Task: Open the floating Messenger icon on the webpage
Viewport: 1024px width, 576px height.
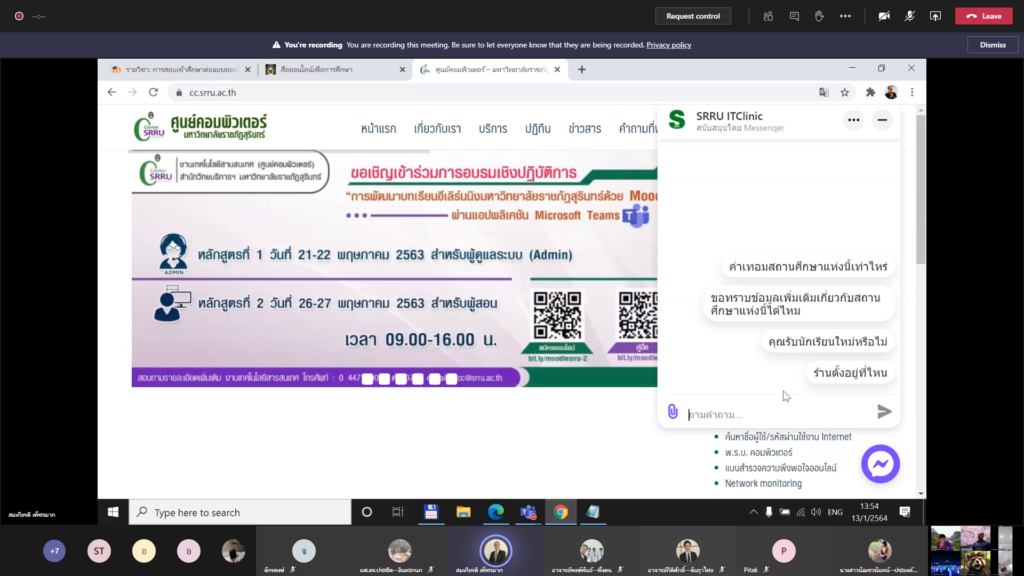Action: click(880, 463)
